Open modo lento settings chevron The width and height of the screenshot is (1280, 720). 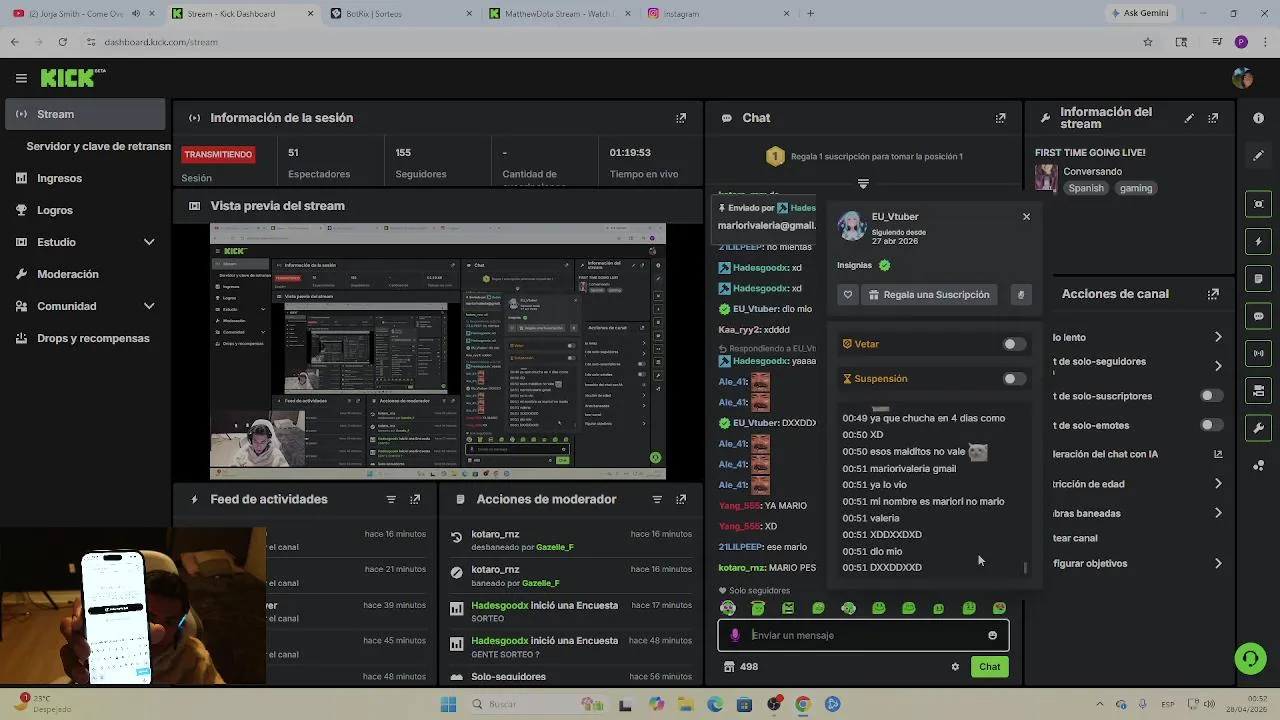tap(1218, 337)
